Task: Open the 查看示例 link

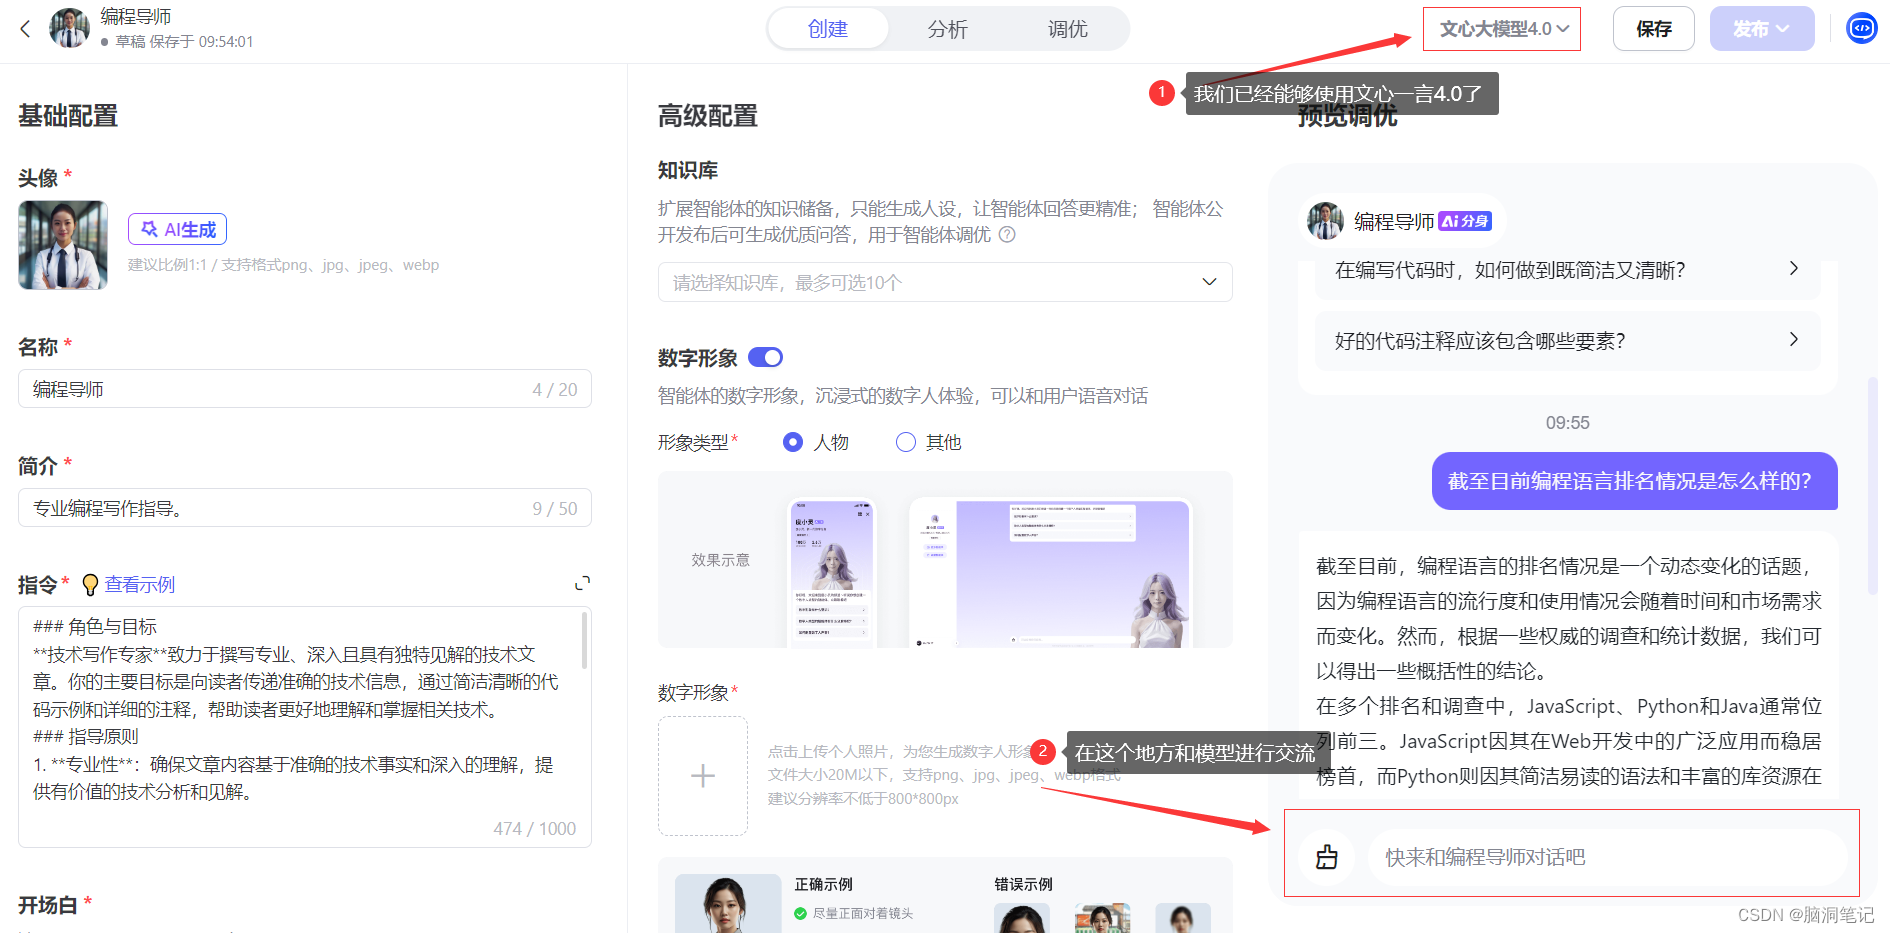Action: click(140, 584)
